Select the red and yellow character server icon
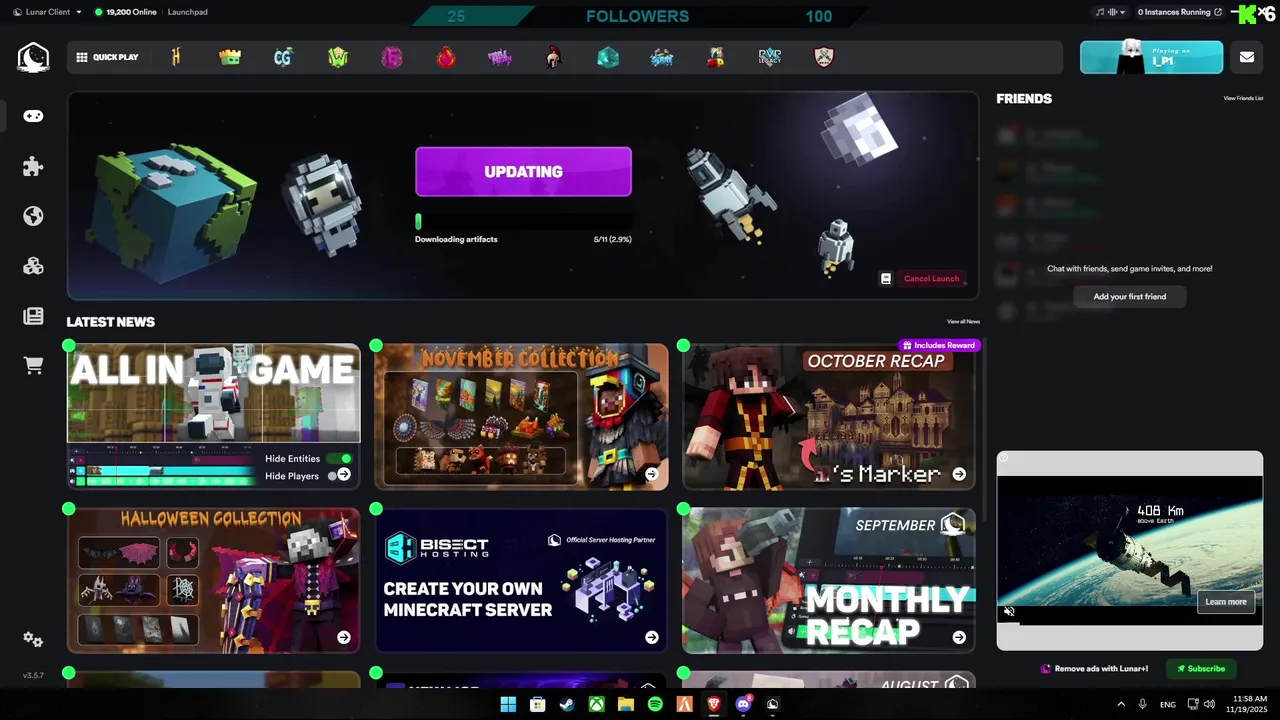The width and height of the screenshot is (1280, 720). click(715, 57)
